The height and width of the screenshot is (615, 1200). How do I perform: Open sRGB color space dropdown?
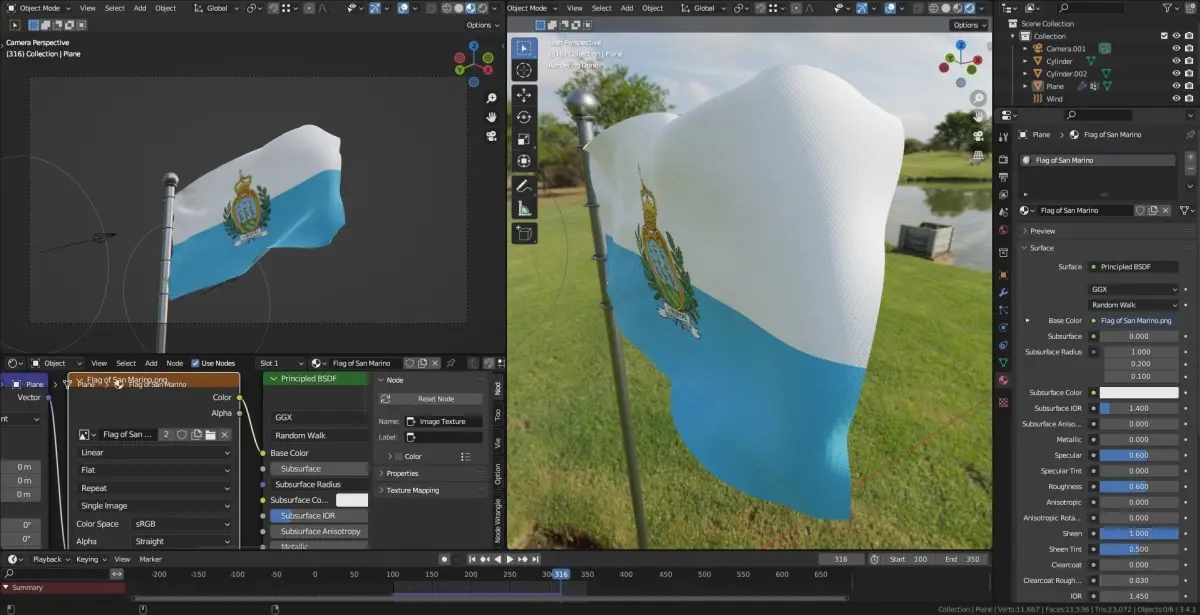click(x=181, y=524)
